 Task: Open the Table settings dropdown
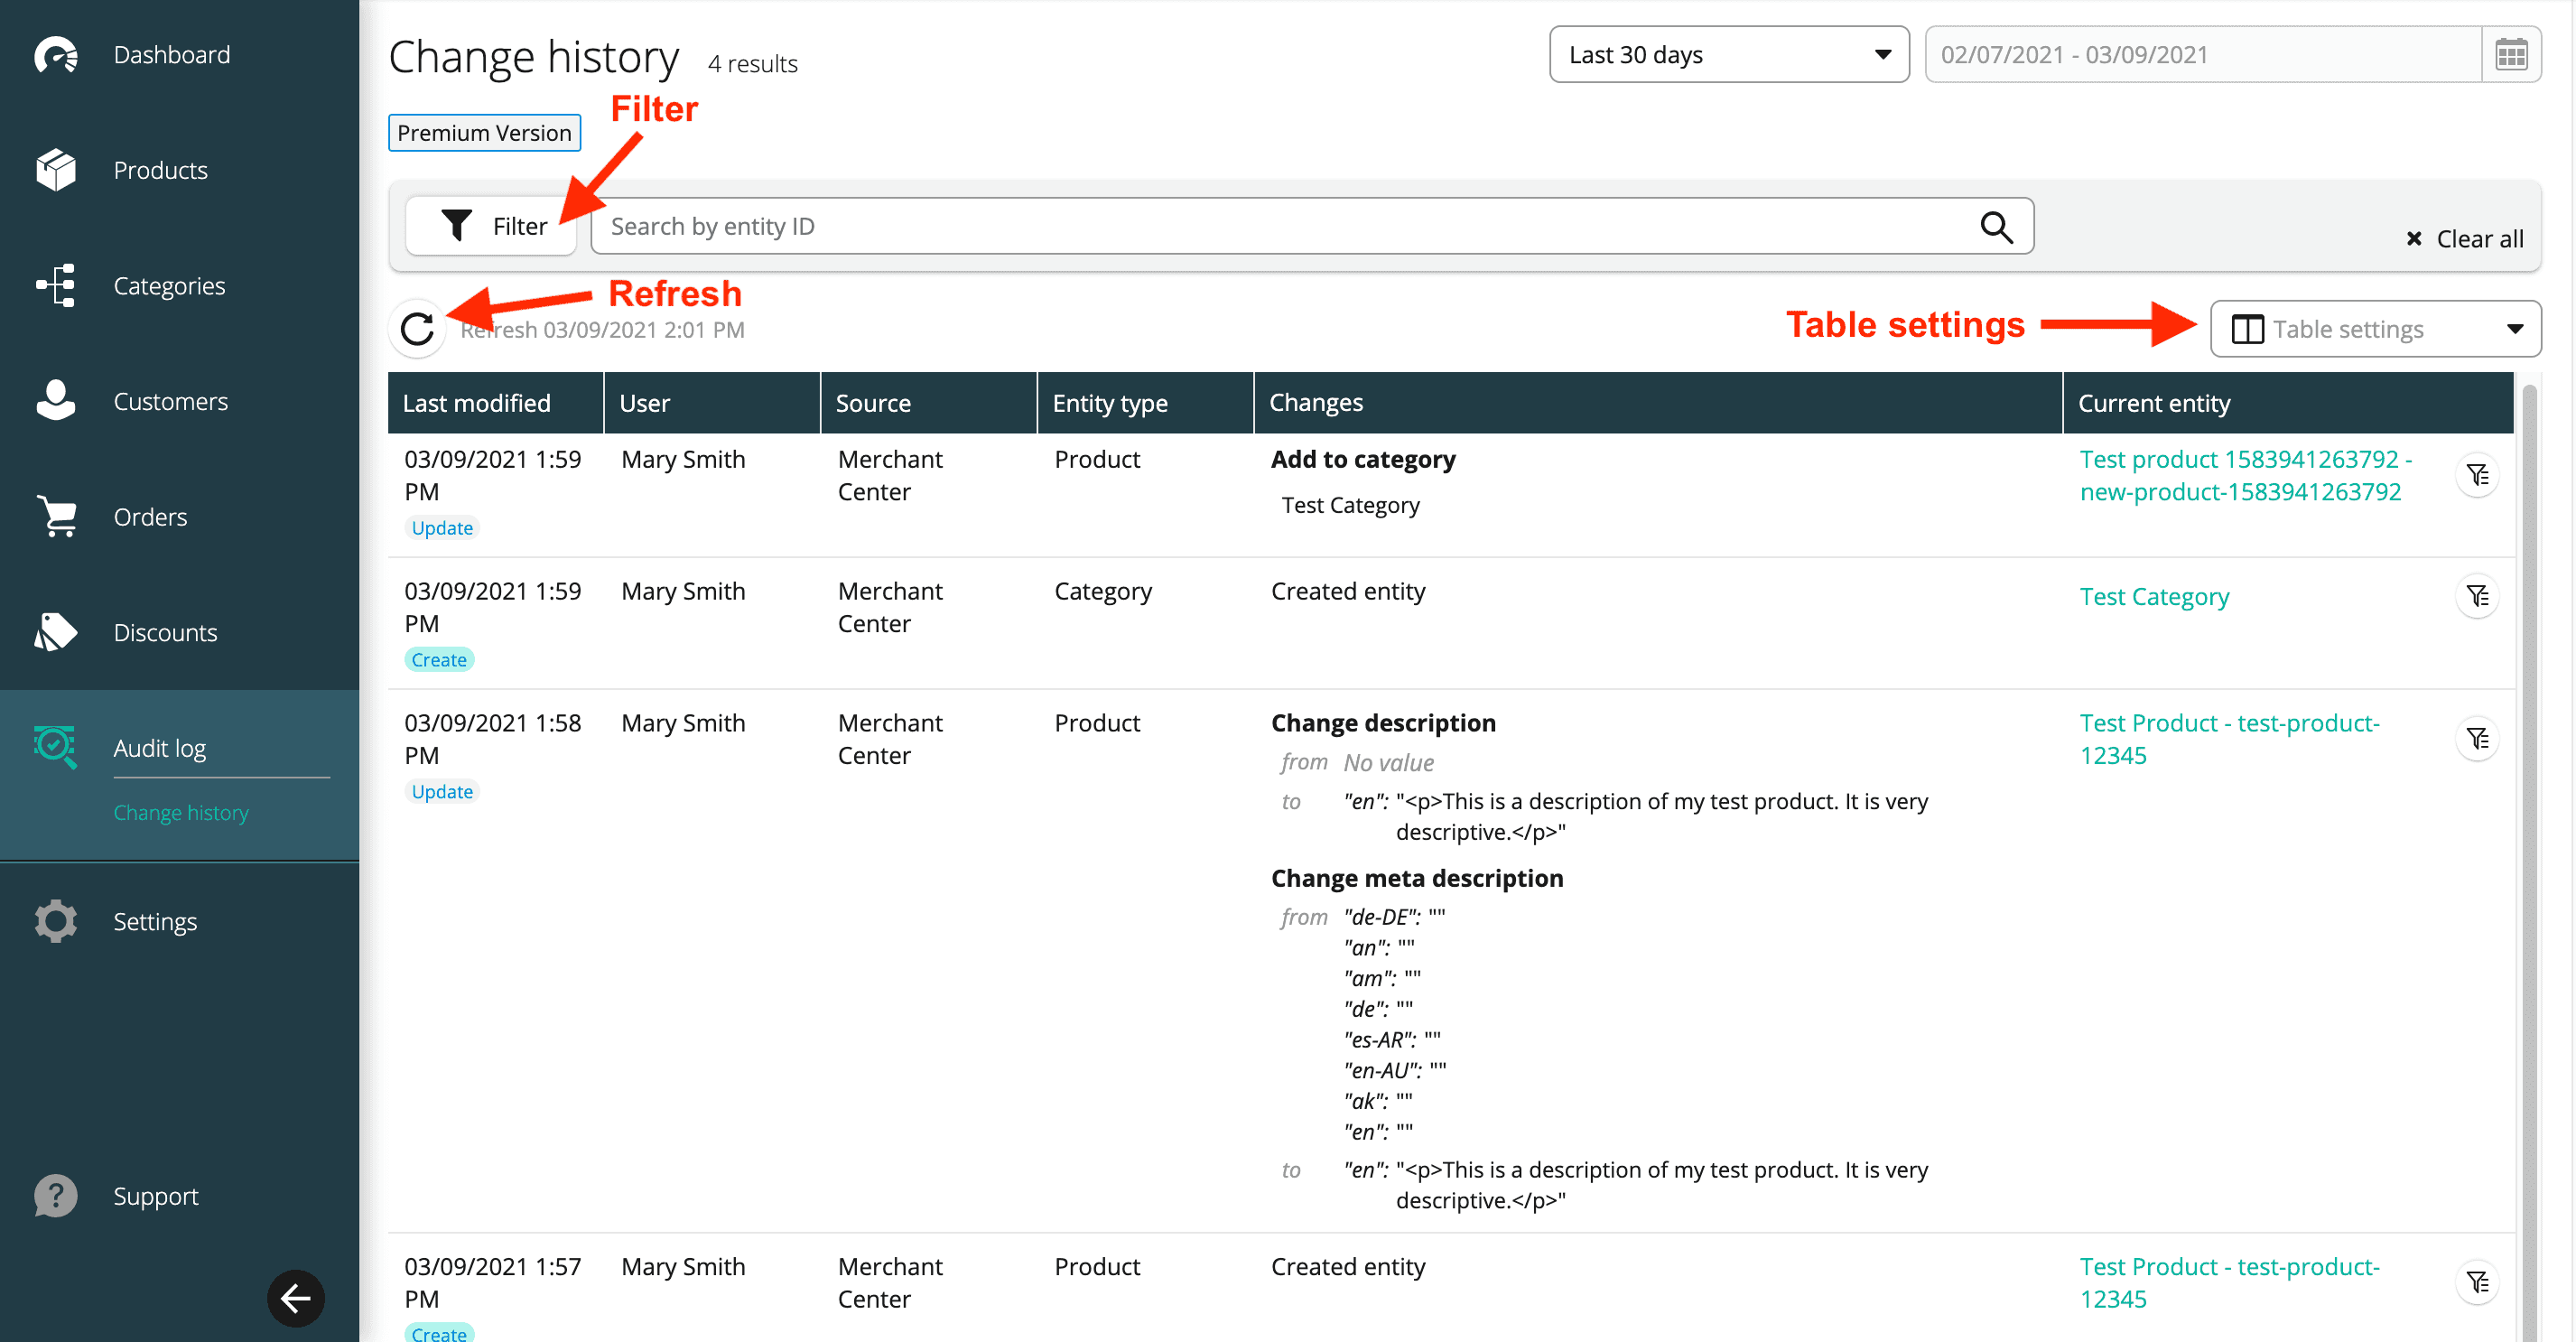2375,329
